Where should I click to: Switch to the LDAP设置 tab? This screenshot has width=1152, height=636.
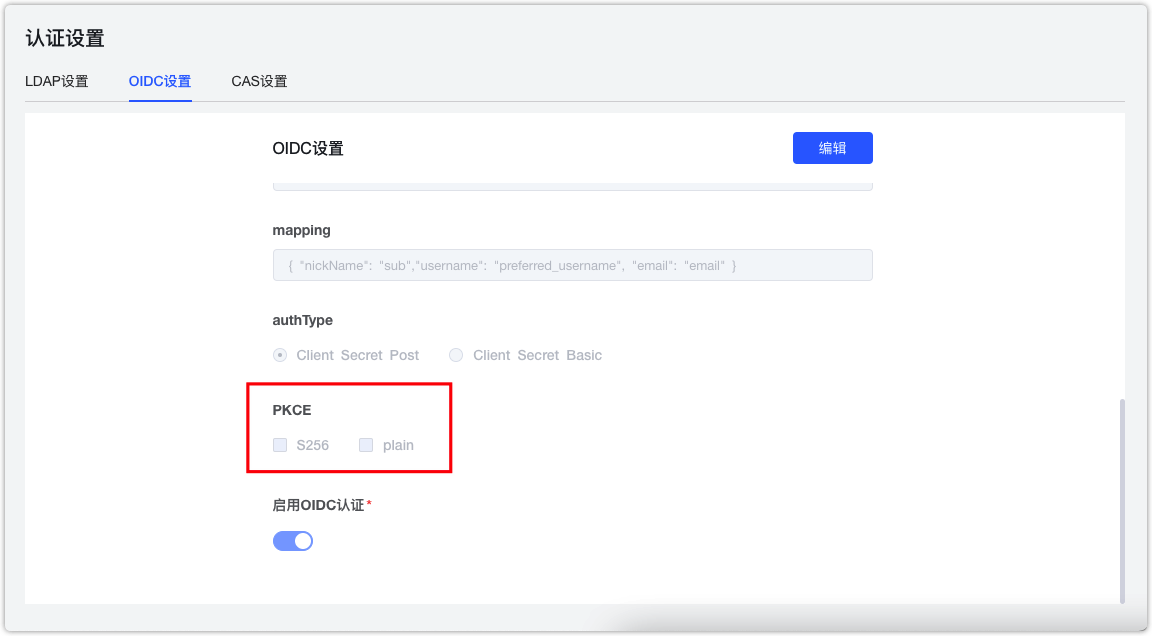pyautogui.click(x=57, y=81)
